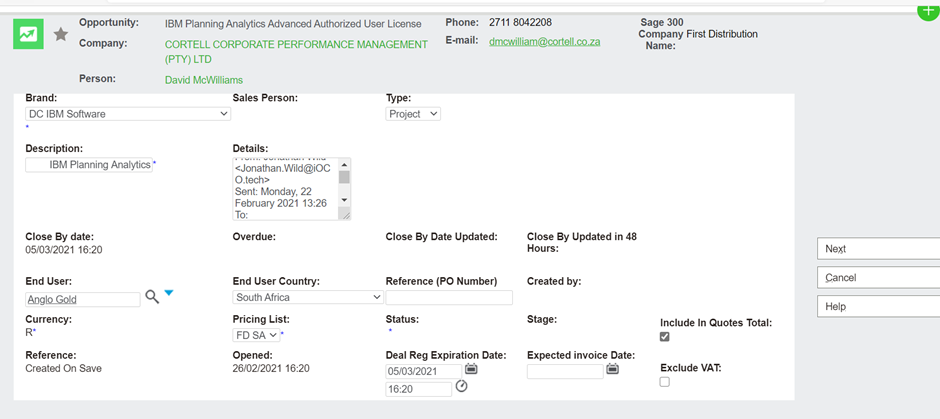Image resolution: width=940 pixels, height=419 pixels.
Task: Click the Next button
Action: click(x=878, y=249)
